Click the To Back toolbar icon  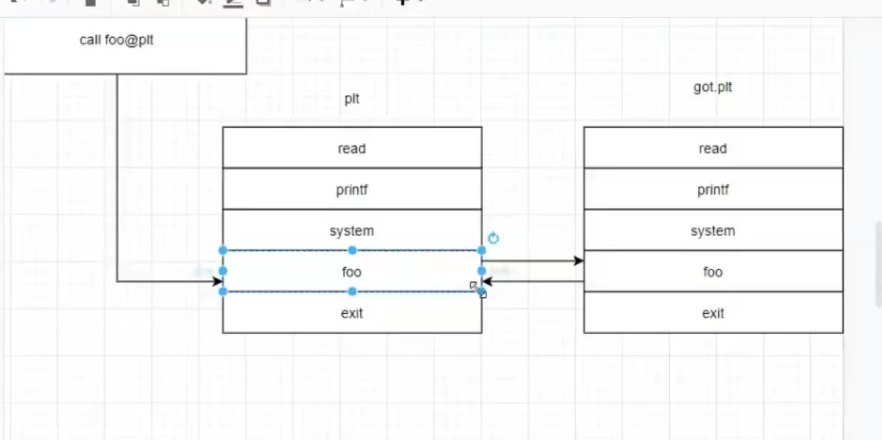pyautogui.click(x=163, y=3)
